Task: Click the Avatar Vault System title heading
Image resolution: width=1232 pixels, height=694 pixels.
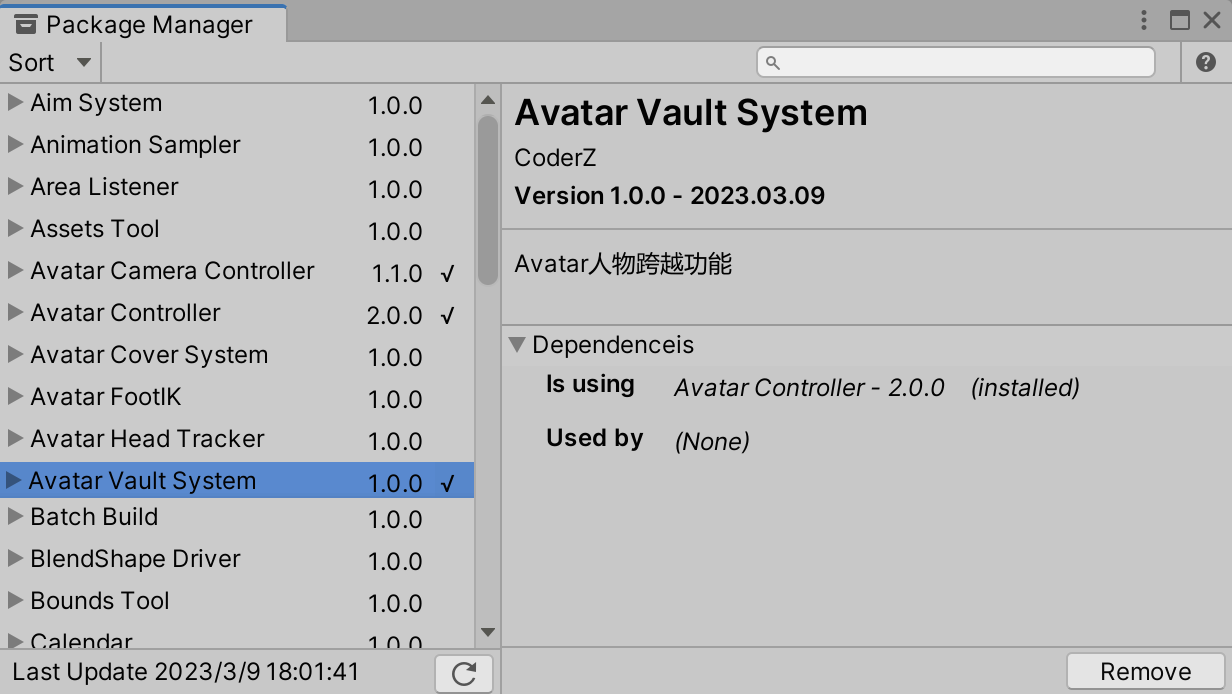Action: click(691, 112)
